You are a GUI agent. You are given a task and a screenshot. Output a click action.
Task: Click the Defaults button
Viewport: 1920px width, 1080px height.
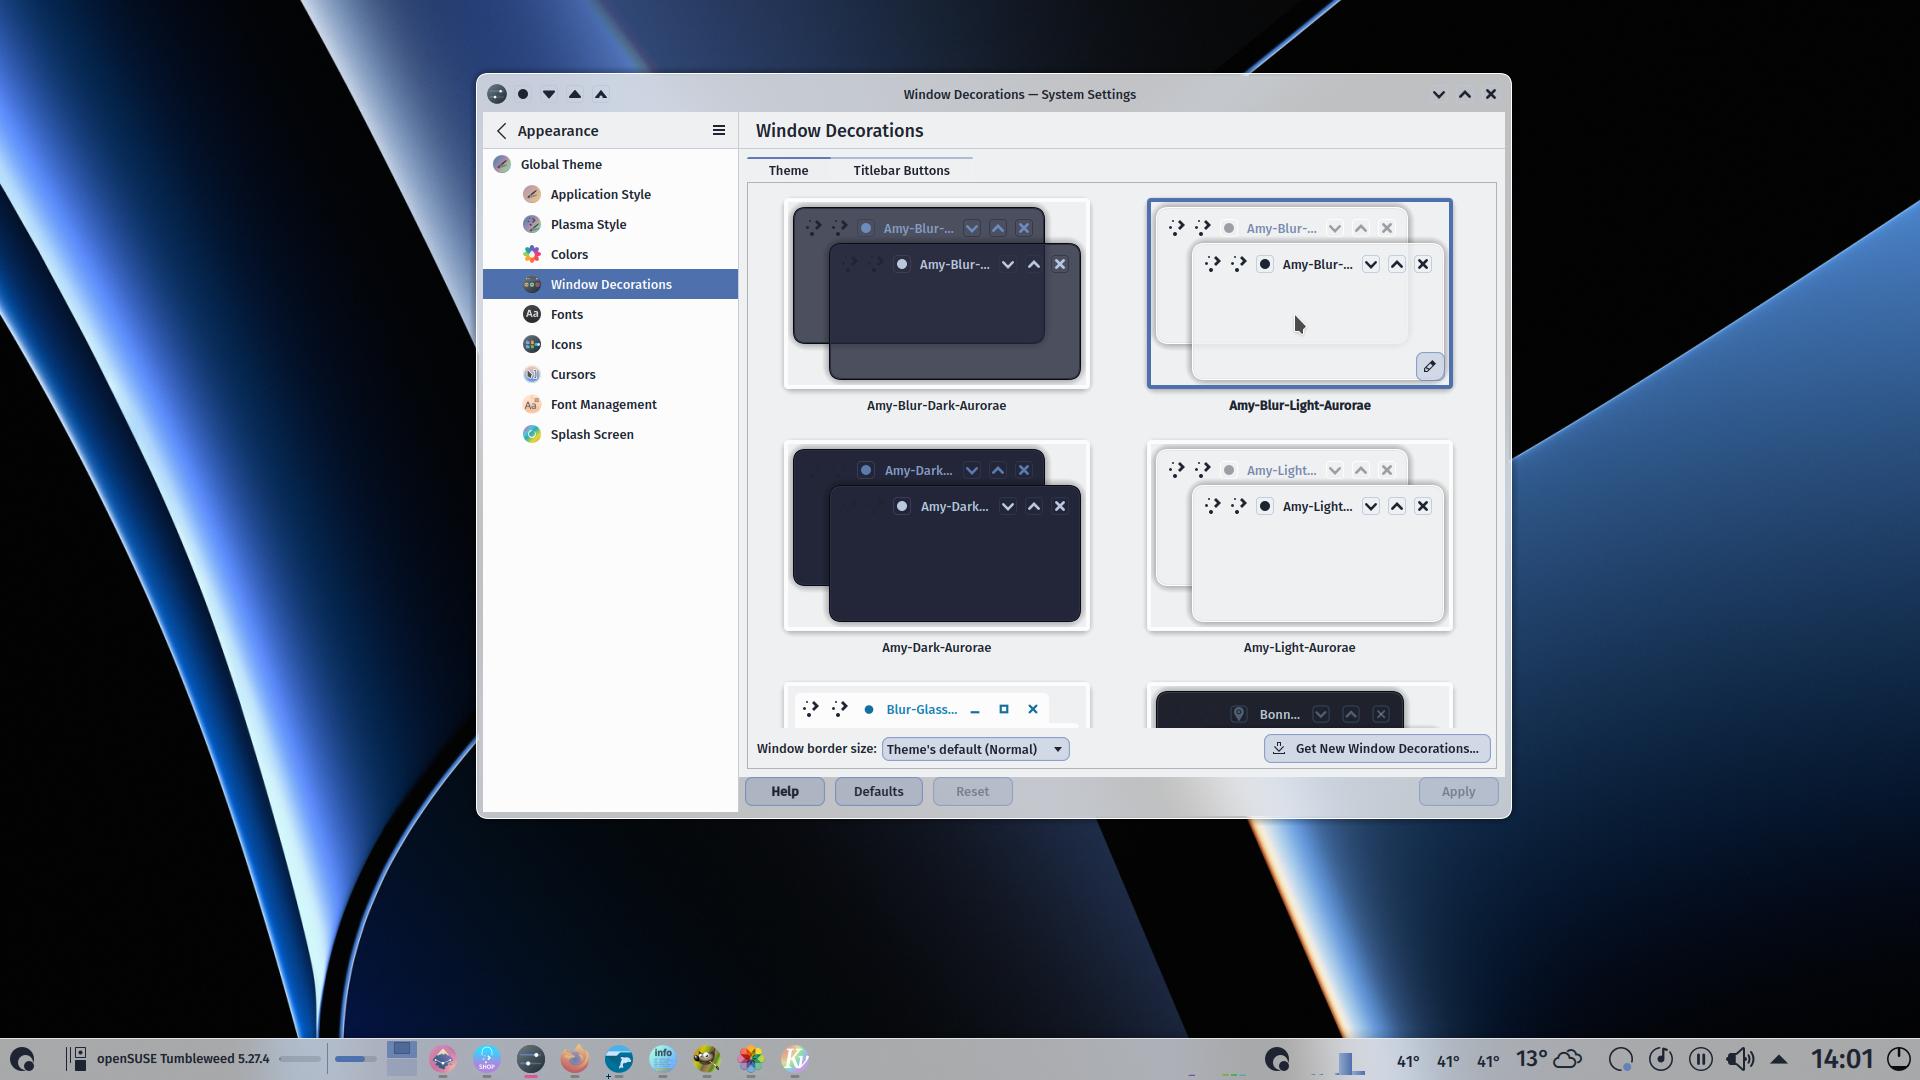878,791
